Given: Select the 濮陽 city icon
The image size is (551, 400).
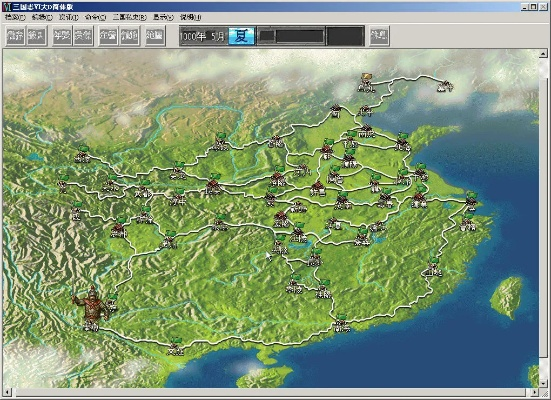Looking at the screenshot, I should tap(349, 159).
